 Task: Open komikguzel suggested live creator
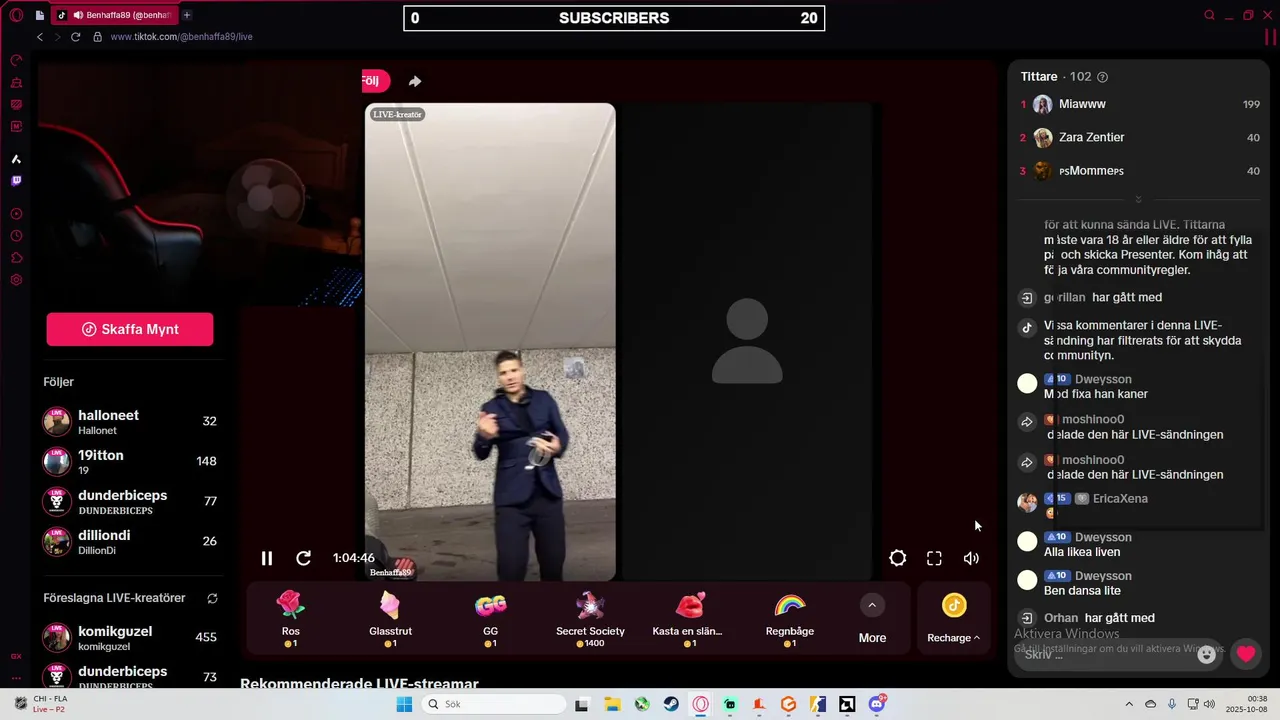(130, 637)
